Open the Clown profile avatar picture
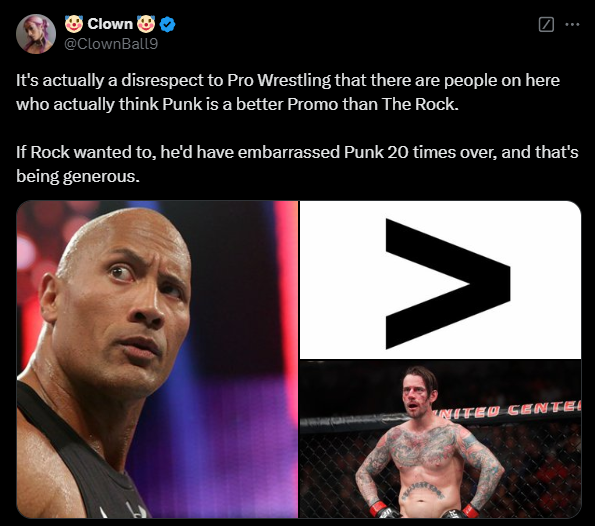This screenshot has width=595, height=526. click(36, 34)
